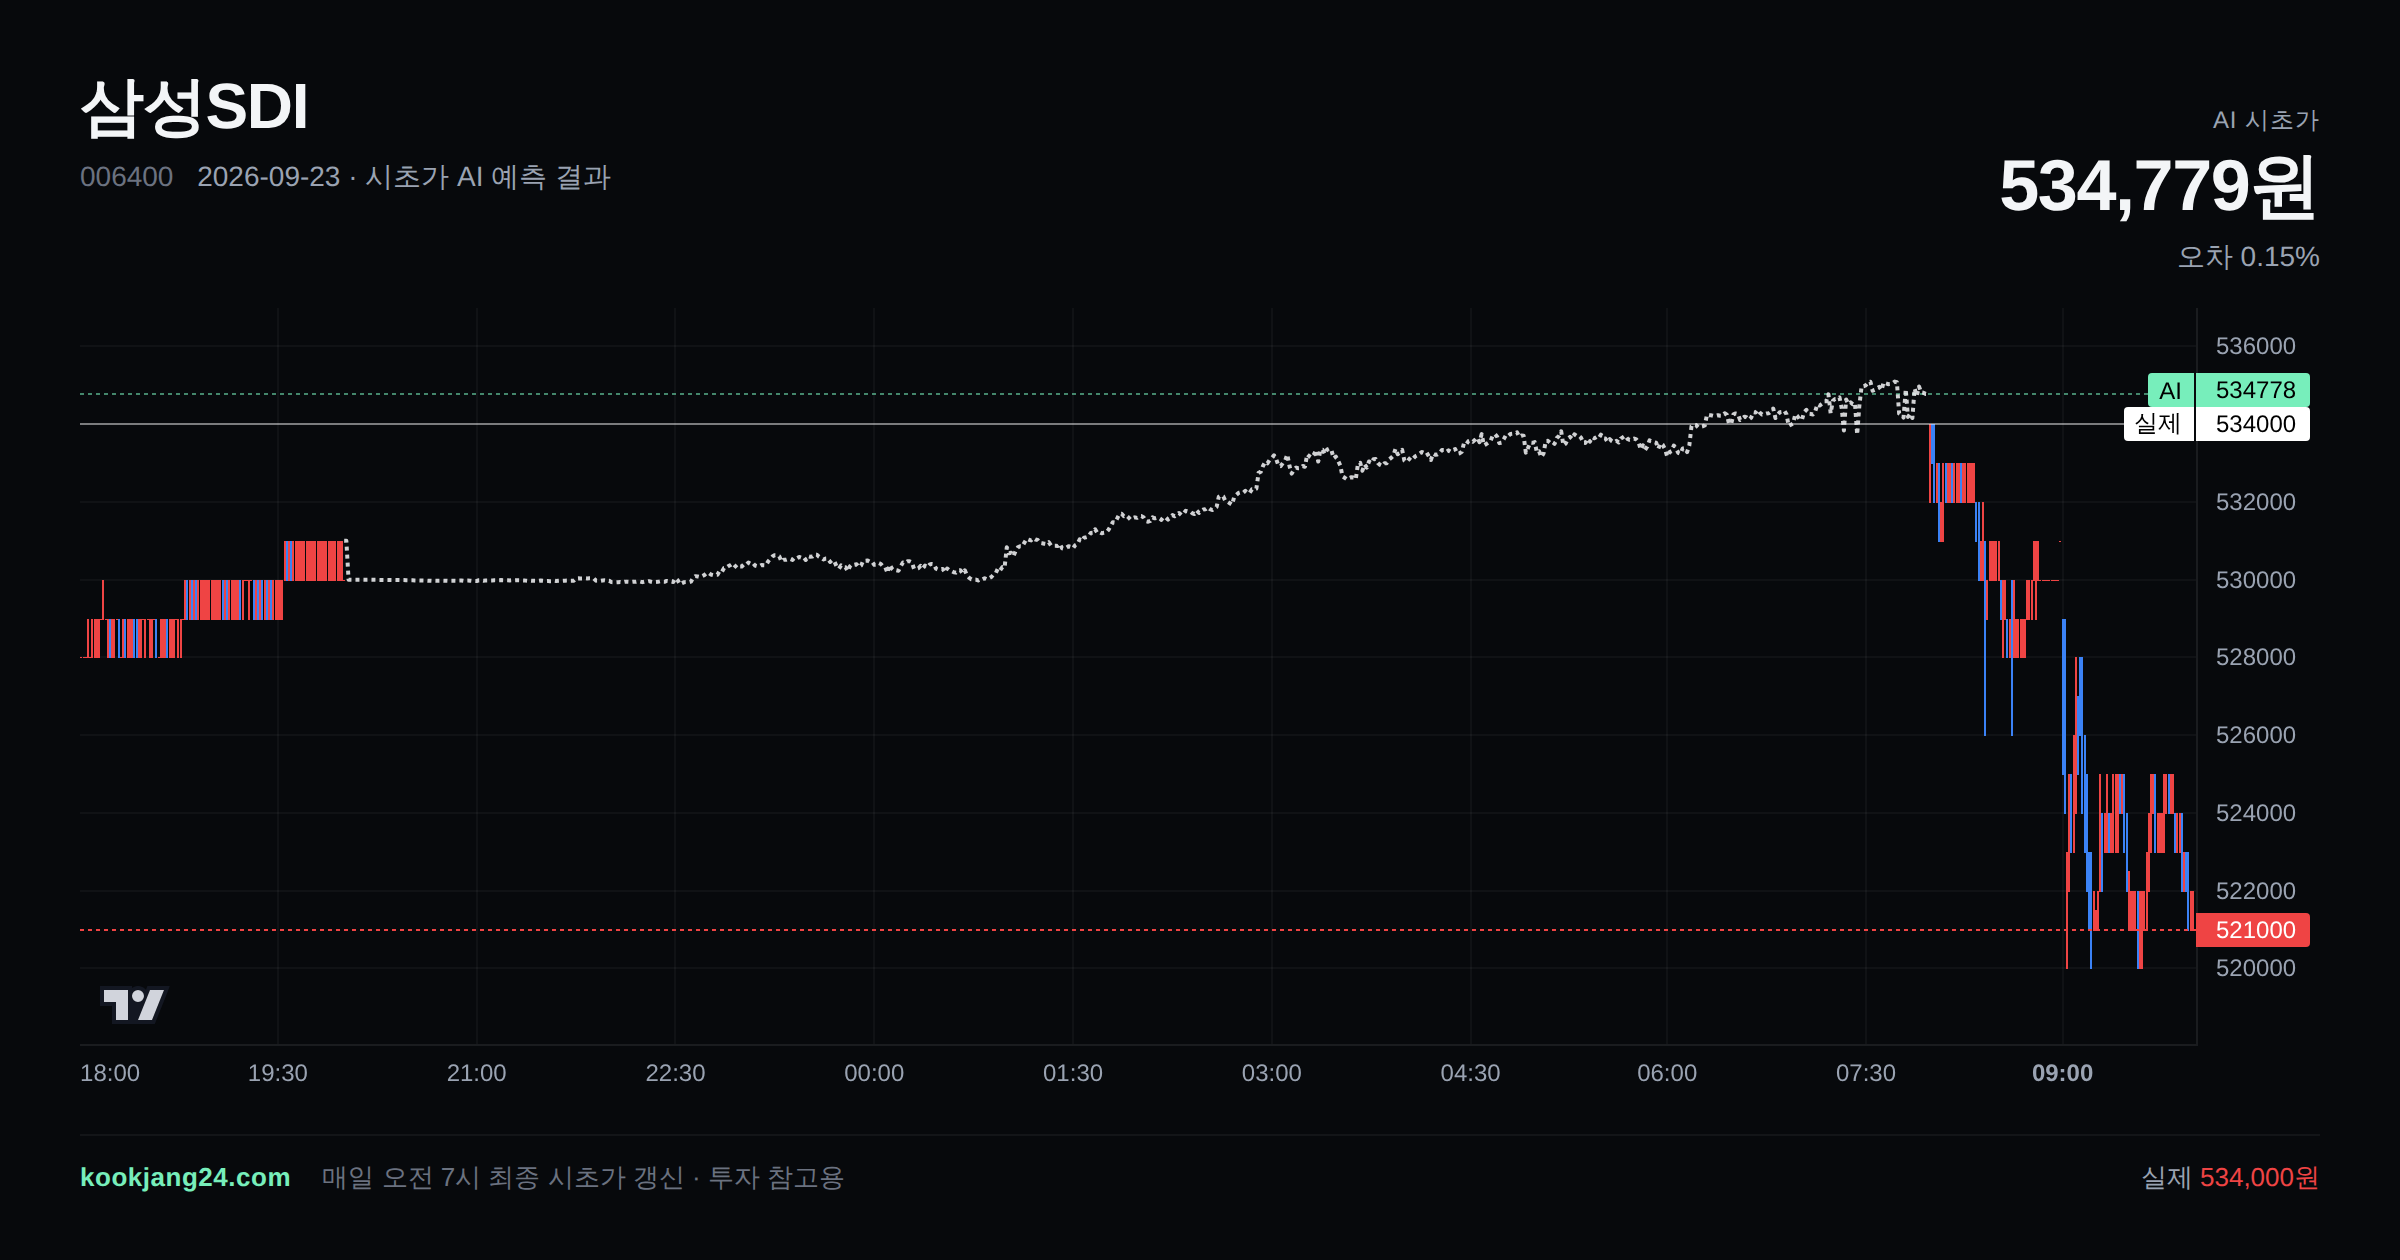Click the 07:30 time axis label
2400x1260 pixels.
click(1866, 1073)
